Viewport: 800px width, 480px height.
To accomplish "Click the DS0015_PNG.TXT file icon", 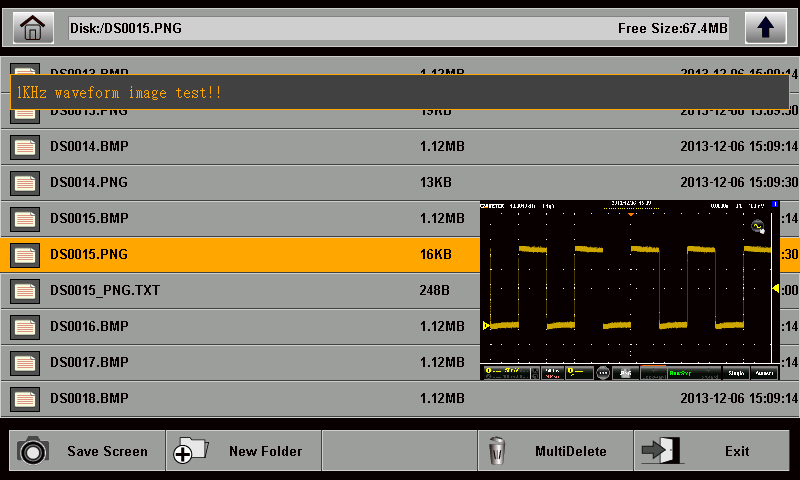I will tap(25, 291).
